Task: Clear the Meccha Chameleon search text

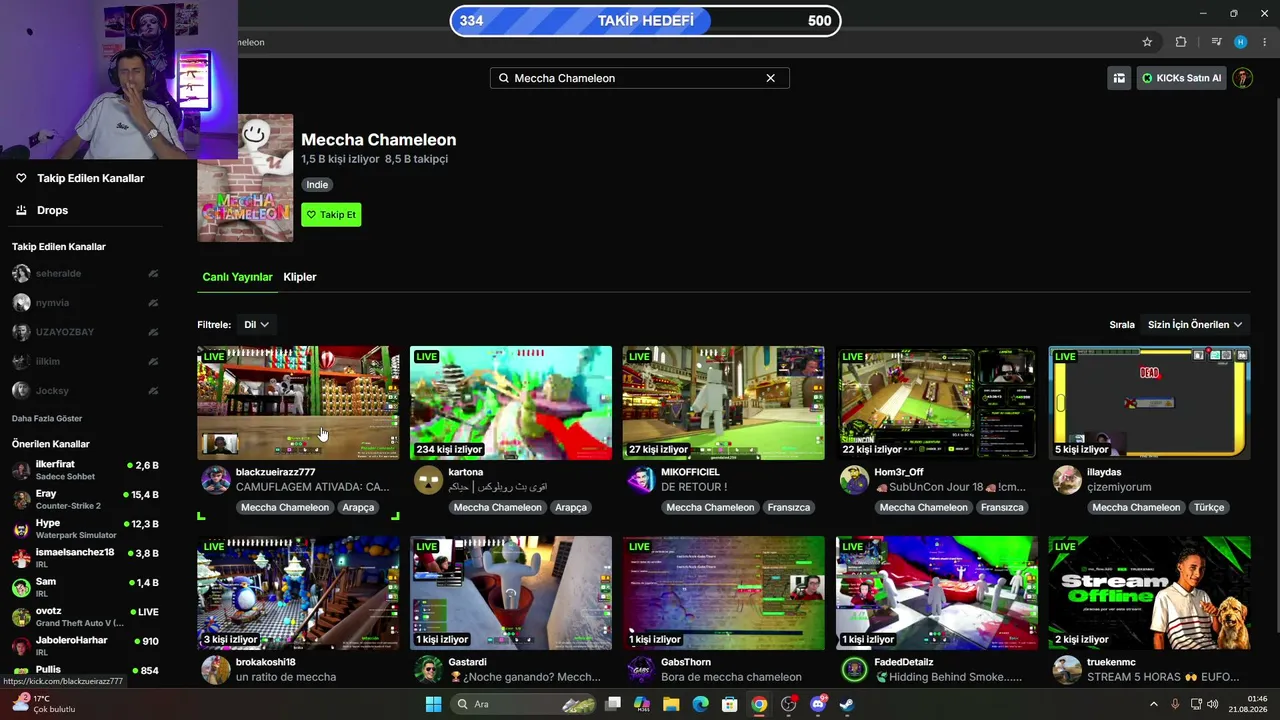Action: (x=770, y=78)
